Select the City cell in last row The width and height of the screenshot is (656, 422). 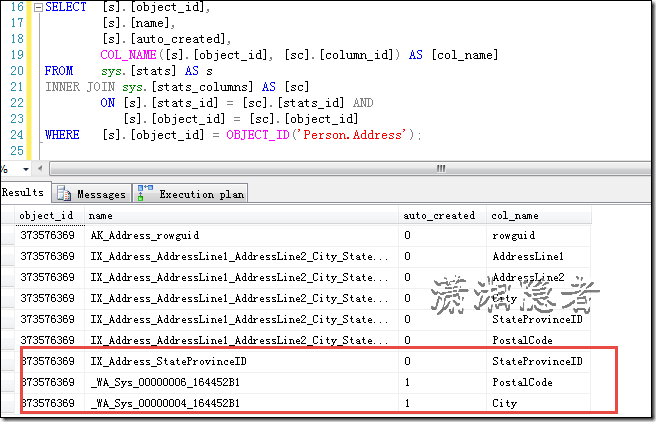503,403
